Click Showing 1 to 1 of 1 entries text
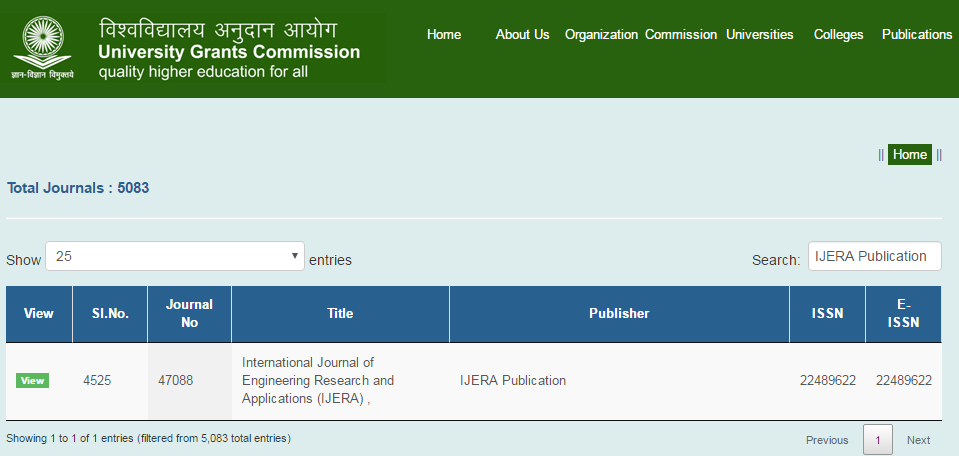 149,438
